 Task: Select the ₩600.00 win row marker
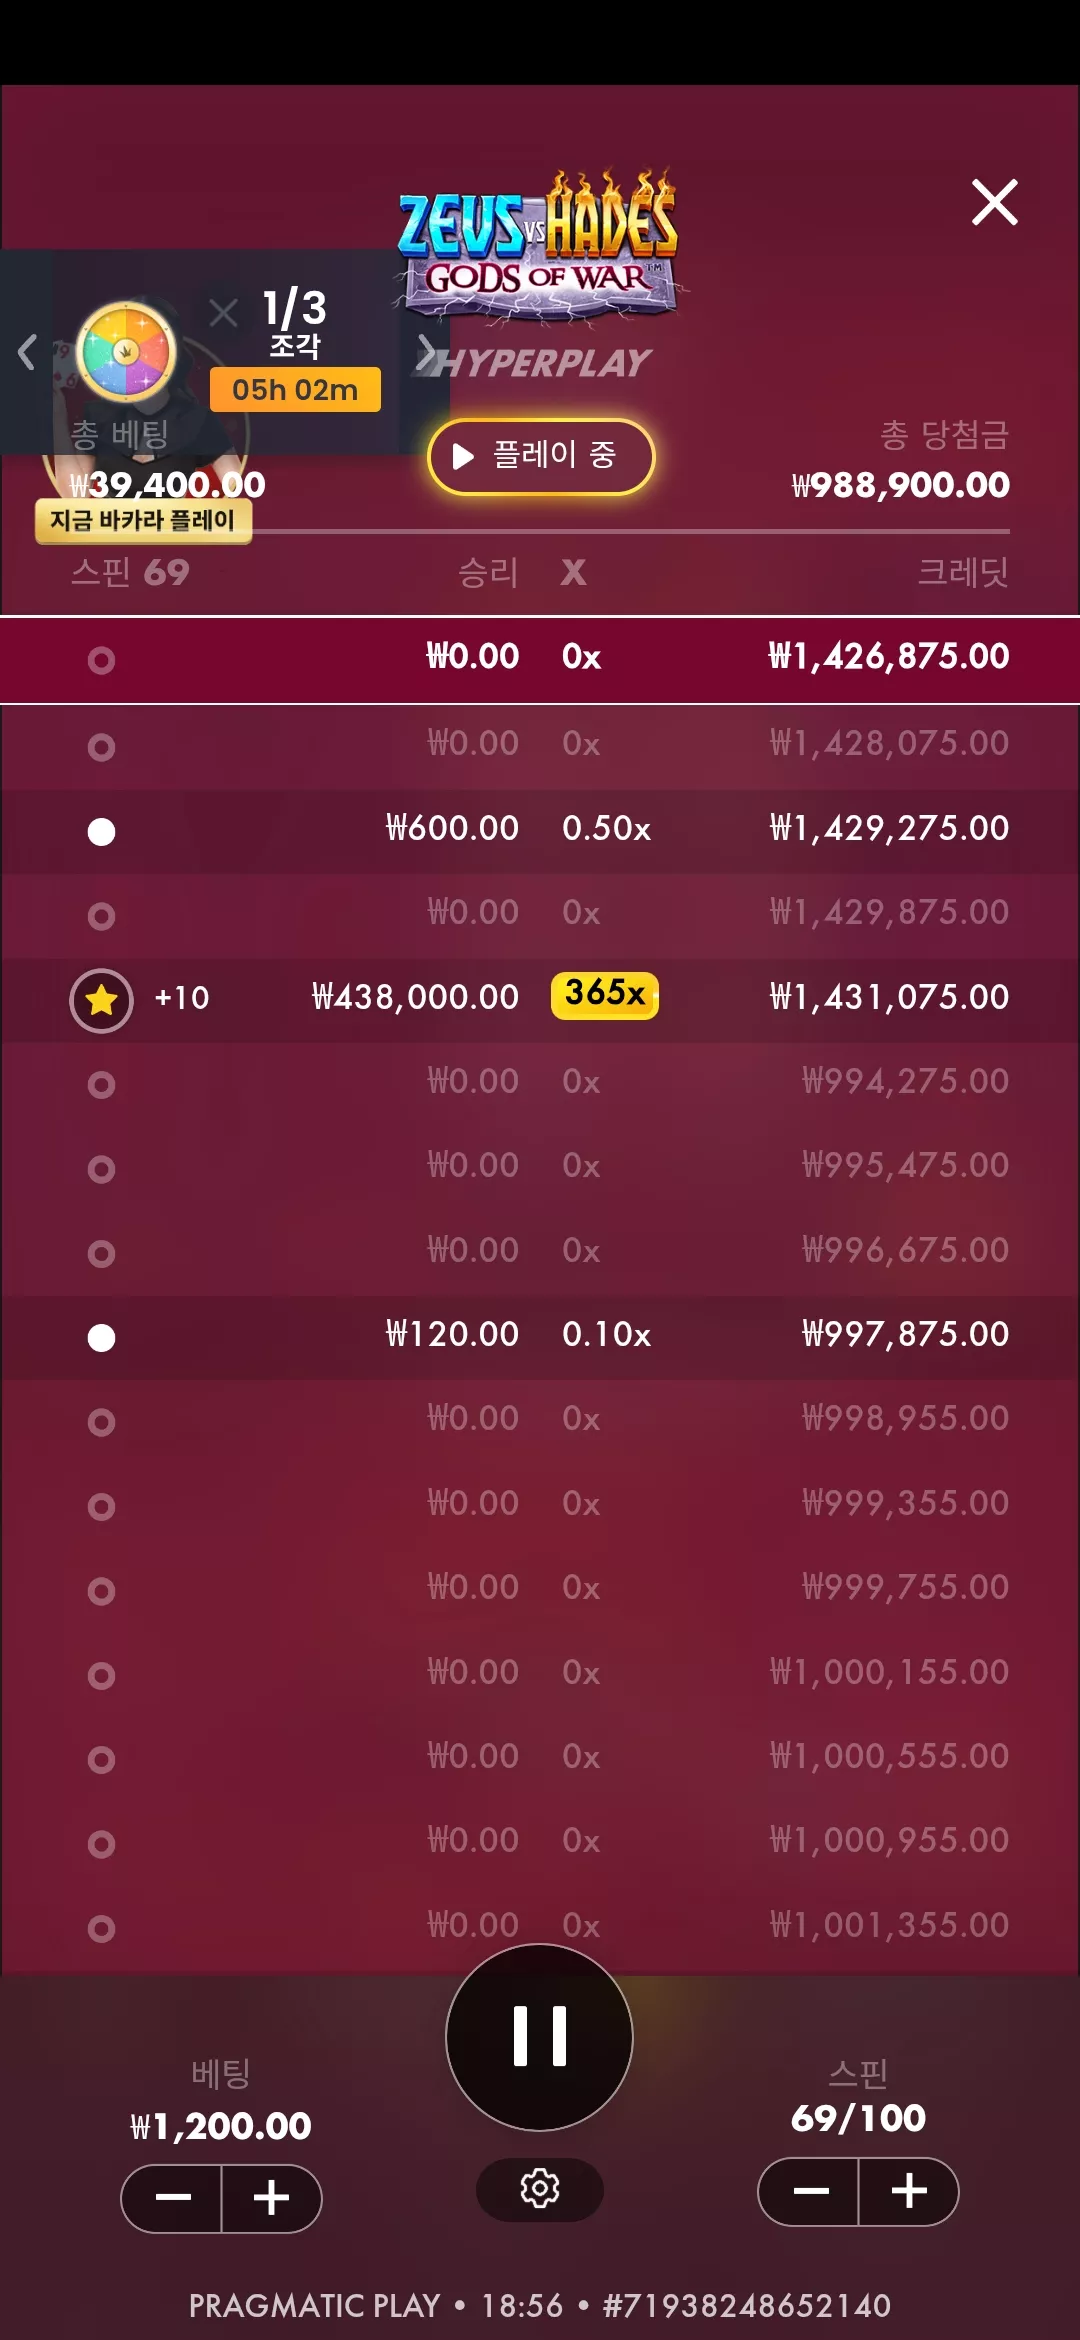click(x=101, y=832)
